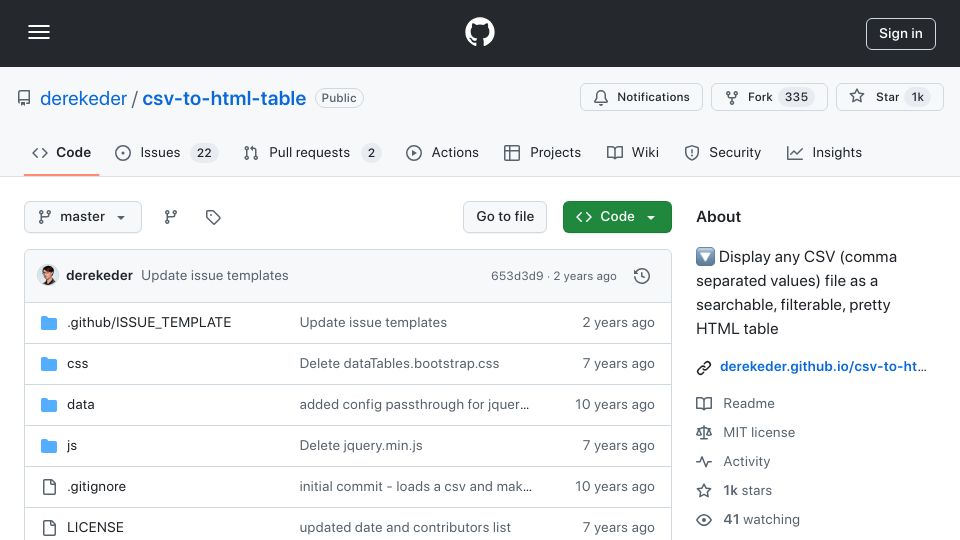Click folder icon beside .github/ISSUE_TEMPLATE
Image resolution: width=960 pixels, height=540 pixels.
tap(49, 323)
